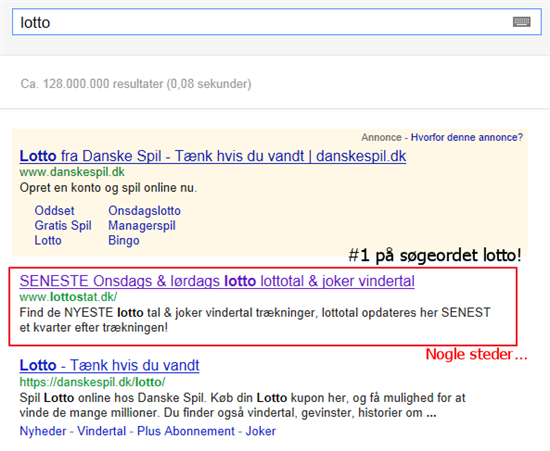
Task: Open the Bingo sitelink
Action: pos(124,240)
